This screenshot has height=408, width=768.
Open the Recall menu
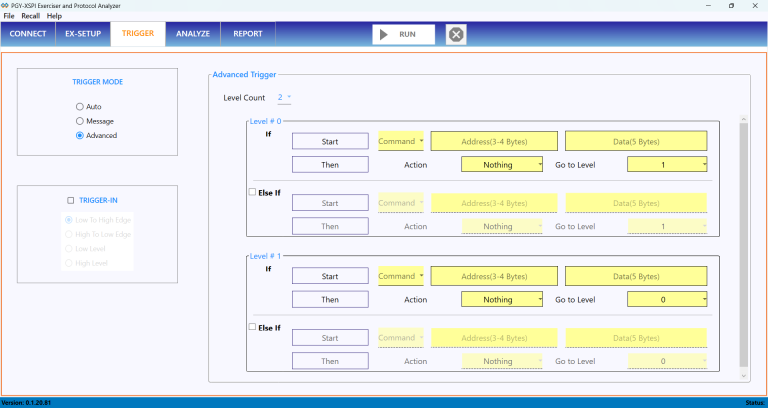coord(30,16)
